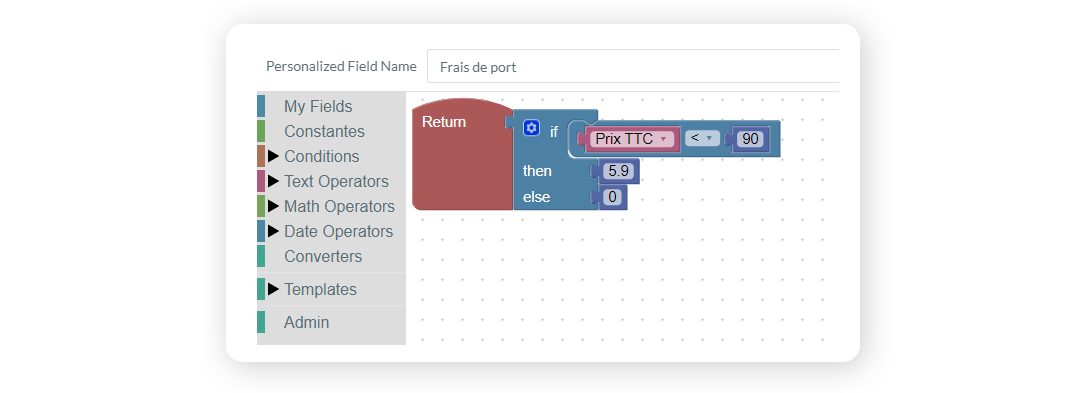Expand the Text Operators category arrow
The height and width of the screenshot is (393, 1072).
pos(273,181)
